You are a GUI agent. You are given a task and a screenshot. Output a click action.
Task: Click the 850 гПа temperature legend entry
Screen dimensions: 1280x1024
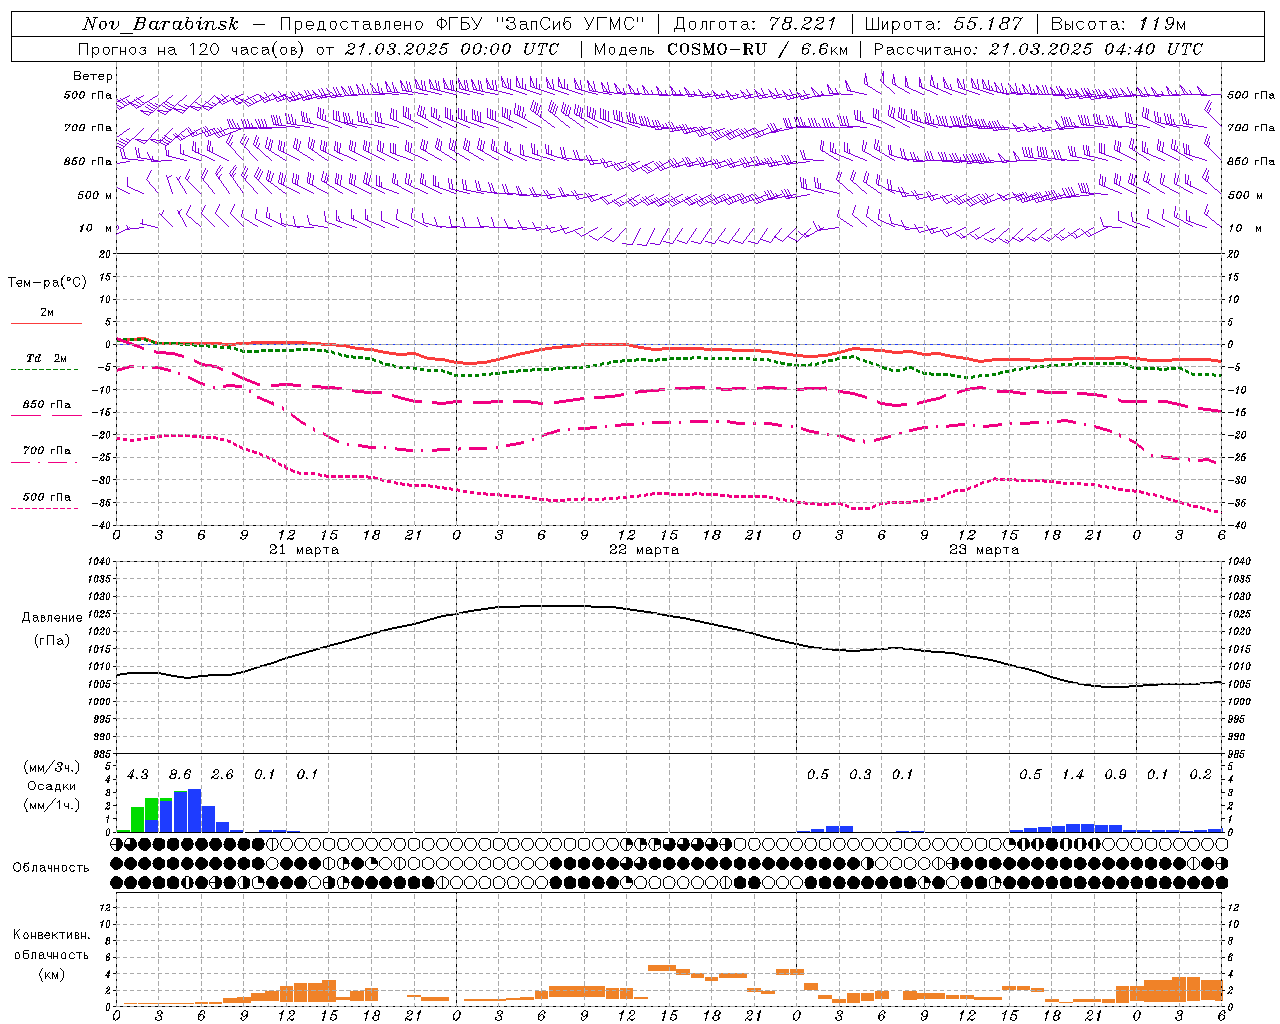[46, 405]
